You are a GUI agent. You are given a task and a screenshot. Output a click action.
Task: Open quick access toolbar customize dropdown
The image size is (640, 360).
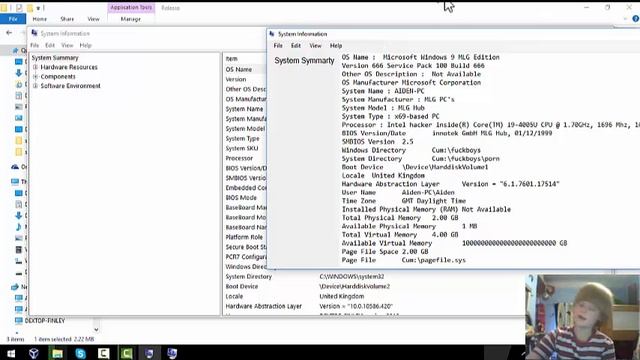[38, 8]
